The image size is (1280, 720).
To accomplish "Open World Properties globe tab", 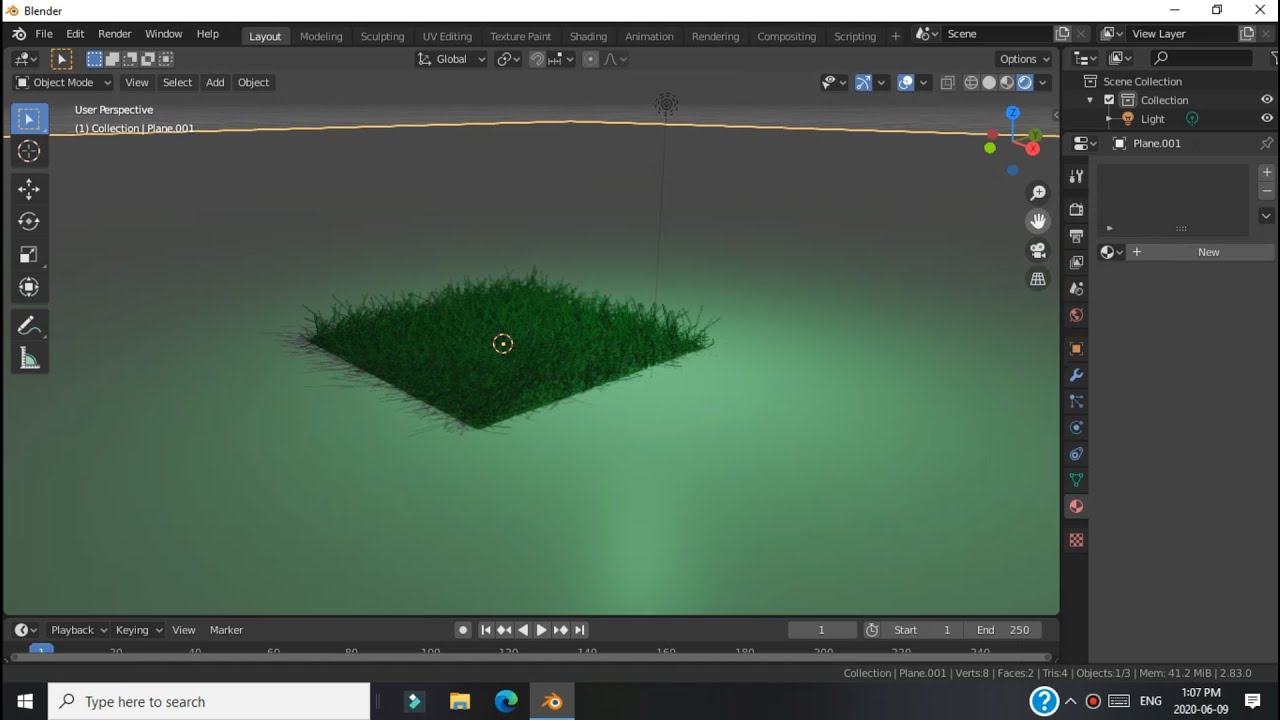I will (1076, 315).
